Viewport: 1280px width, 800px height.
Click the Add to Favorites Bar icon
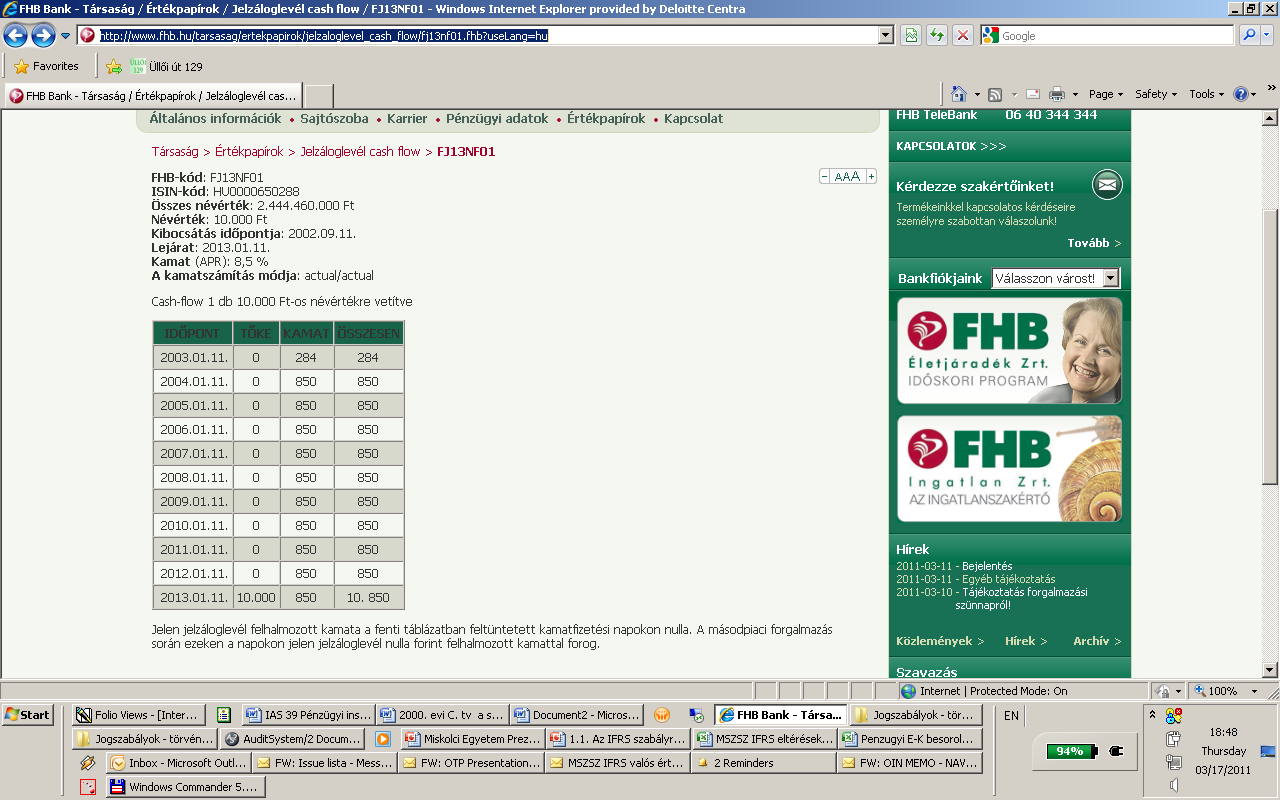pos(114,67)
